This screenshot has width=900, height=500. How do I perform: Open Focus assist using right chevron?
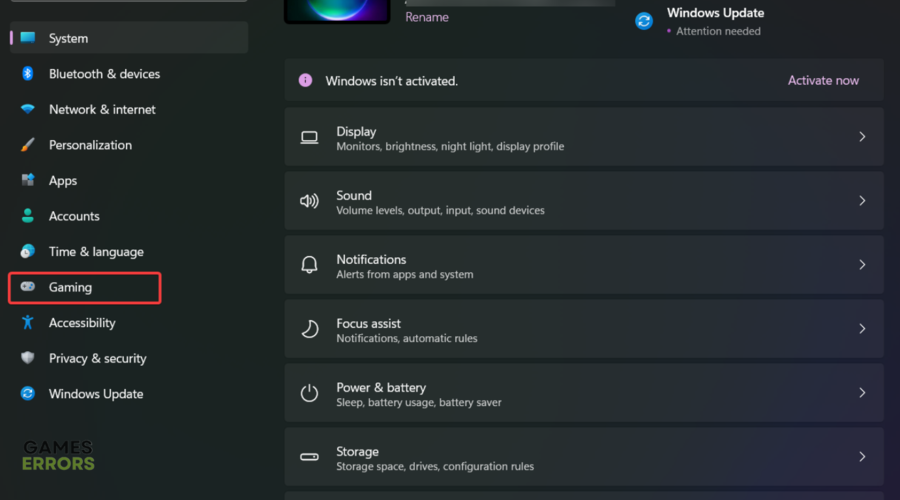point(862,329)
